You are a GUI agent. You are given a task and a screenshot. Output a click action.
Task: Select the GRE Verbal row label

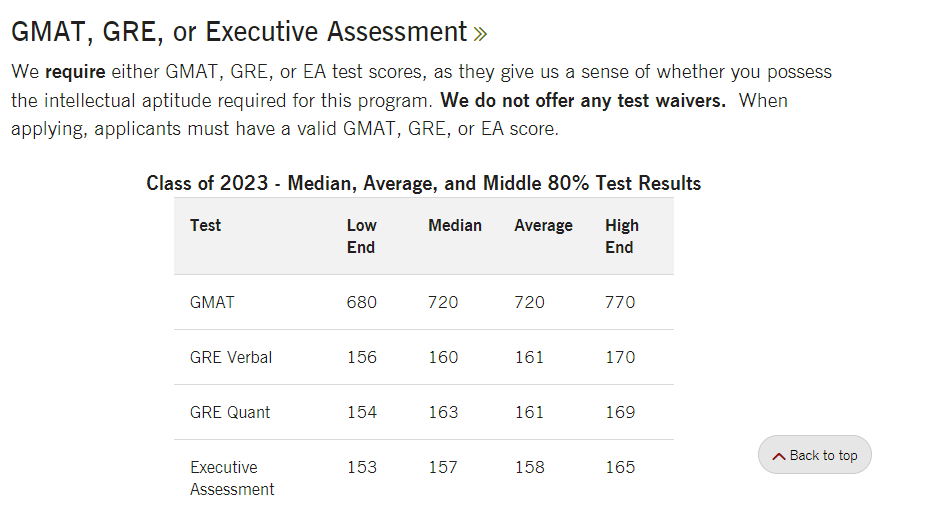click(x=230, y=357)
